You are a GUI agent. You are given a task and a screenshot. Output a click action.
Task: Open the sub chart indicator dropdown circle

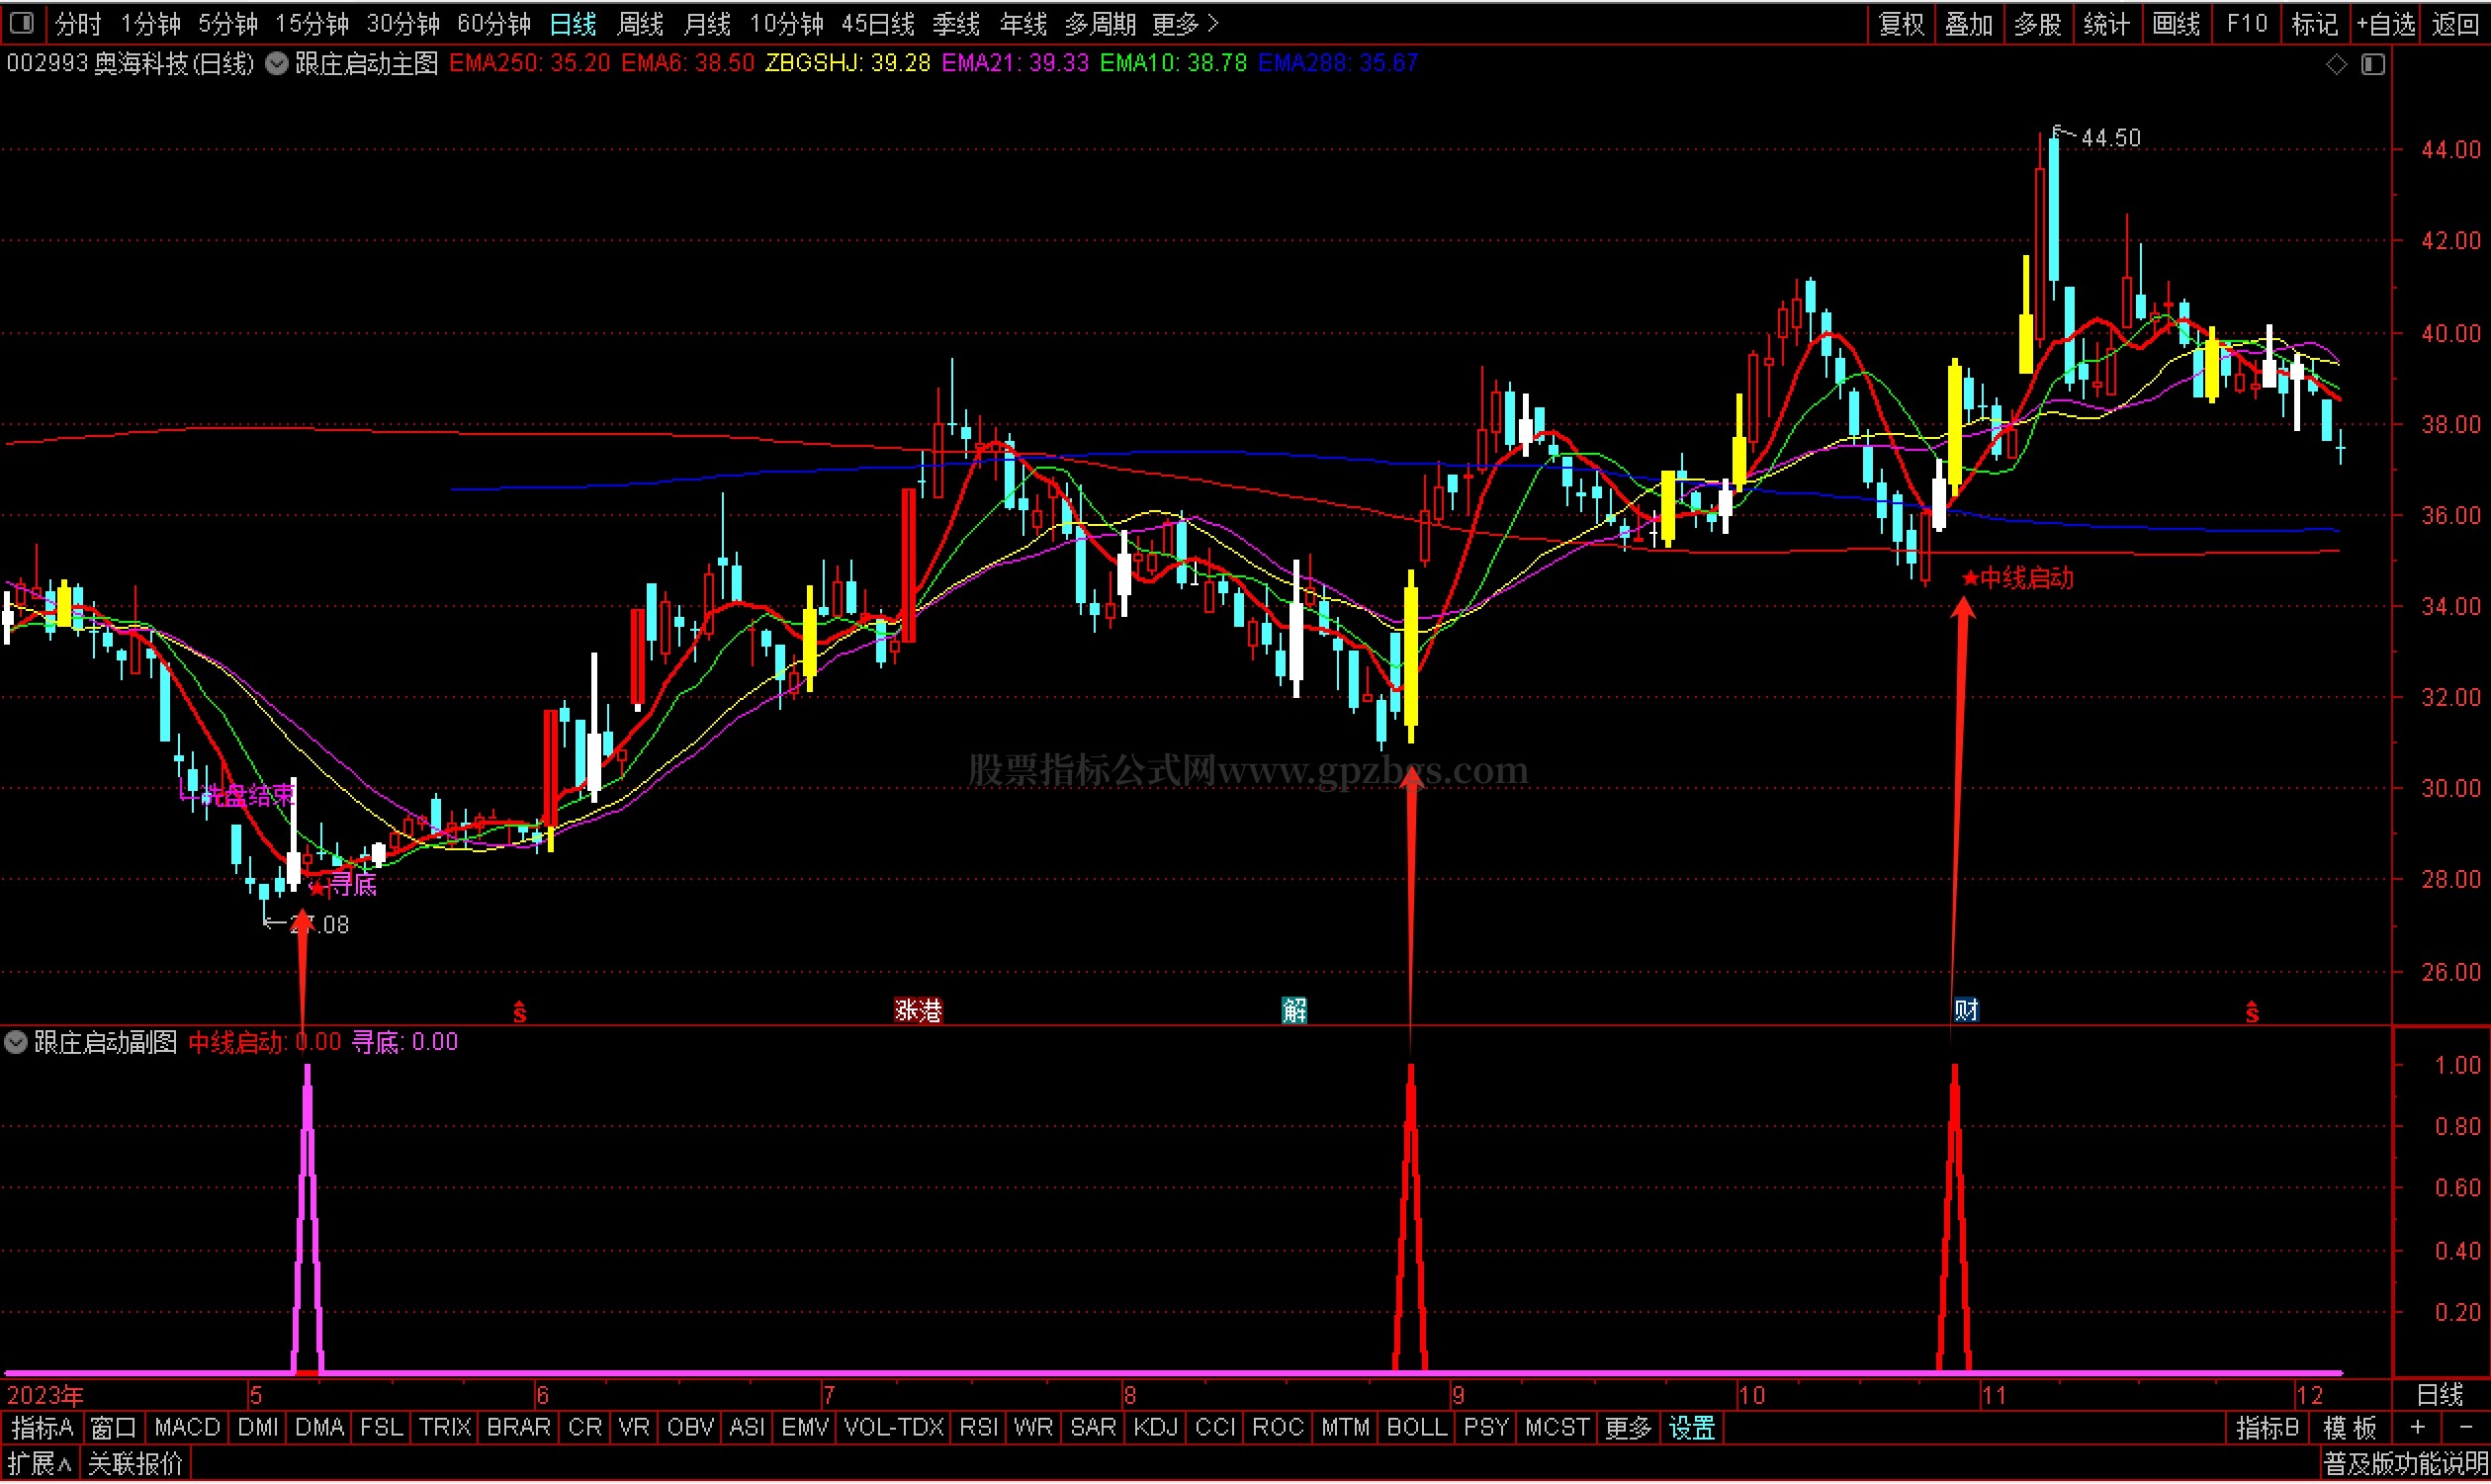coord(16,1043)
